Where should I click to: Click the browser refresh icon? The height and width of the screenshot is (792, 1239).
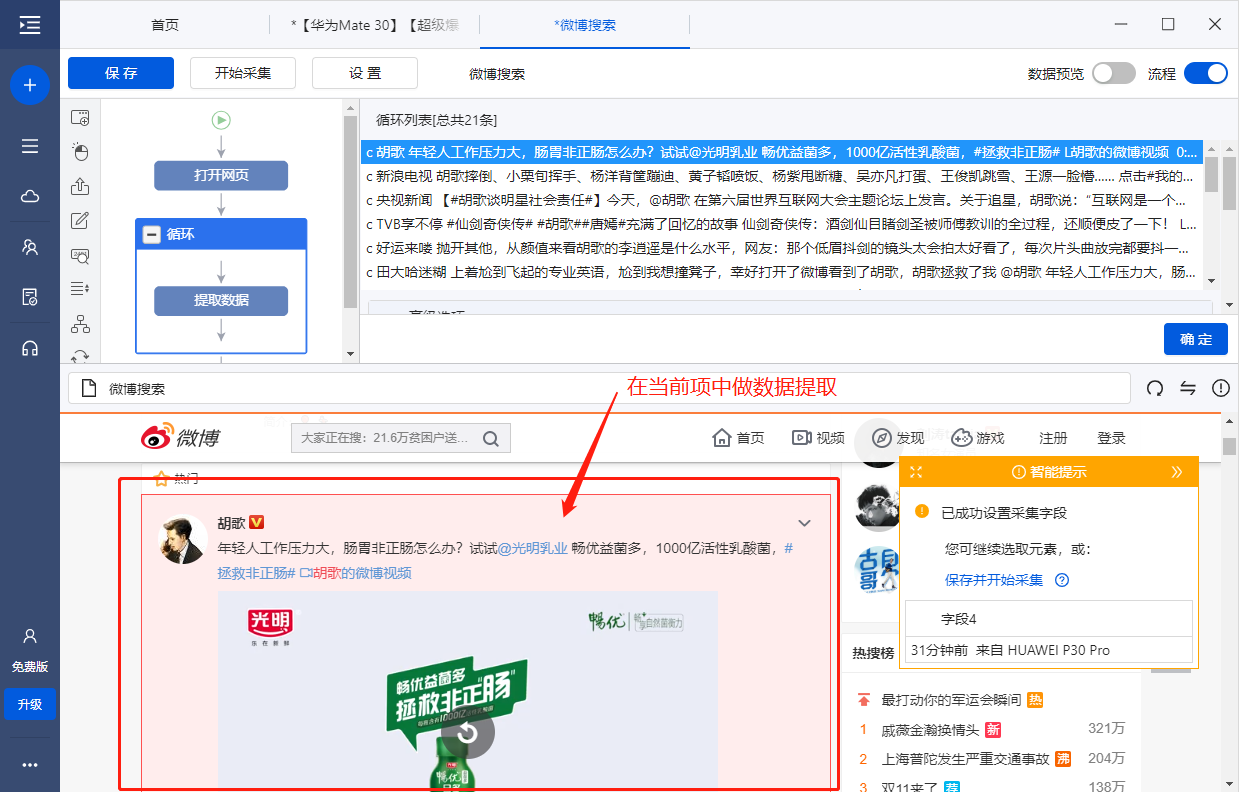1155,388
